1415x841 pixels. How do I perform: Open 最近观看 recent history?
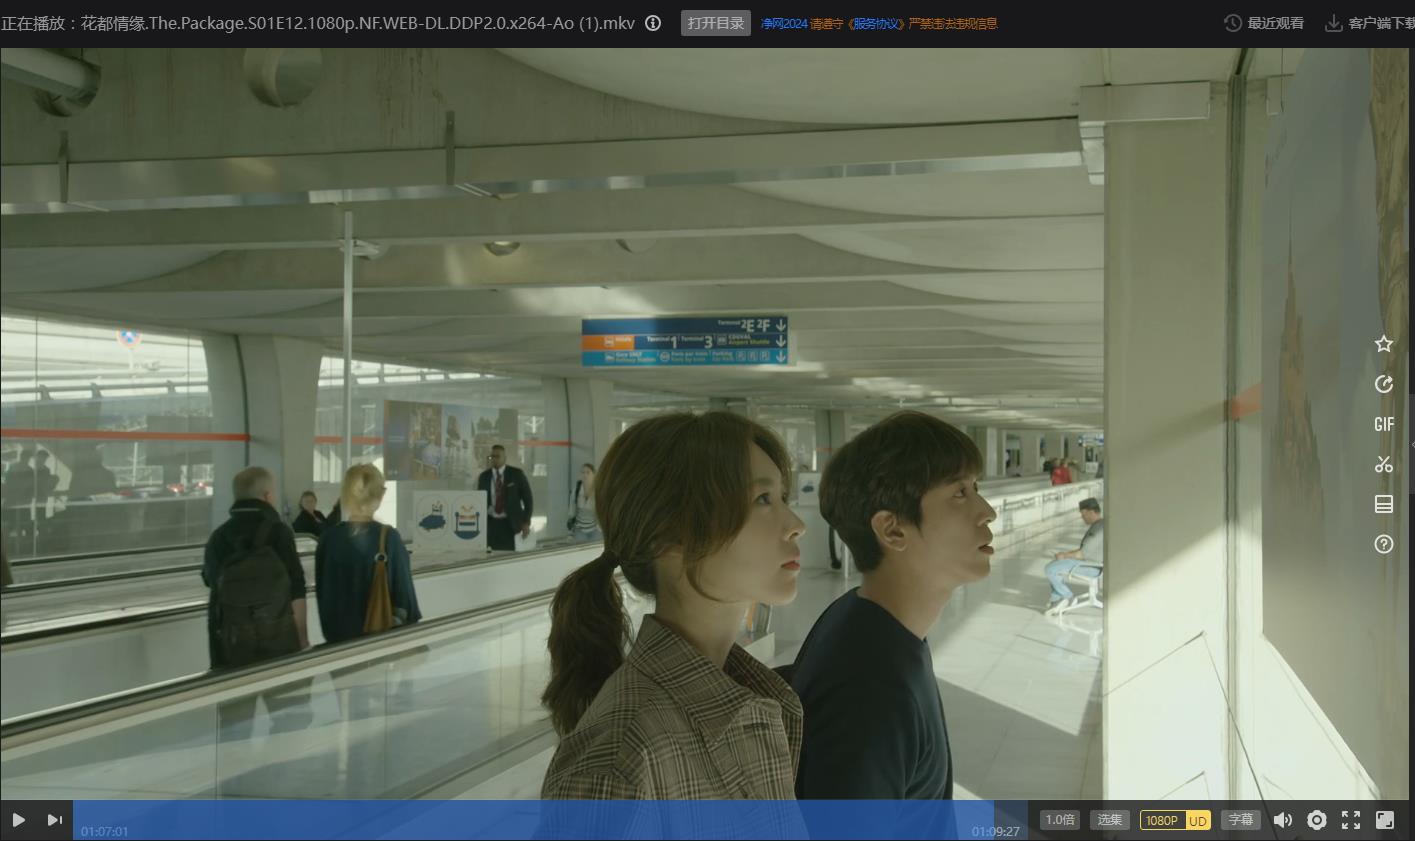[1264, 23]
